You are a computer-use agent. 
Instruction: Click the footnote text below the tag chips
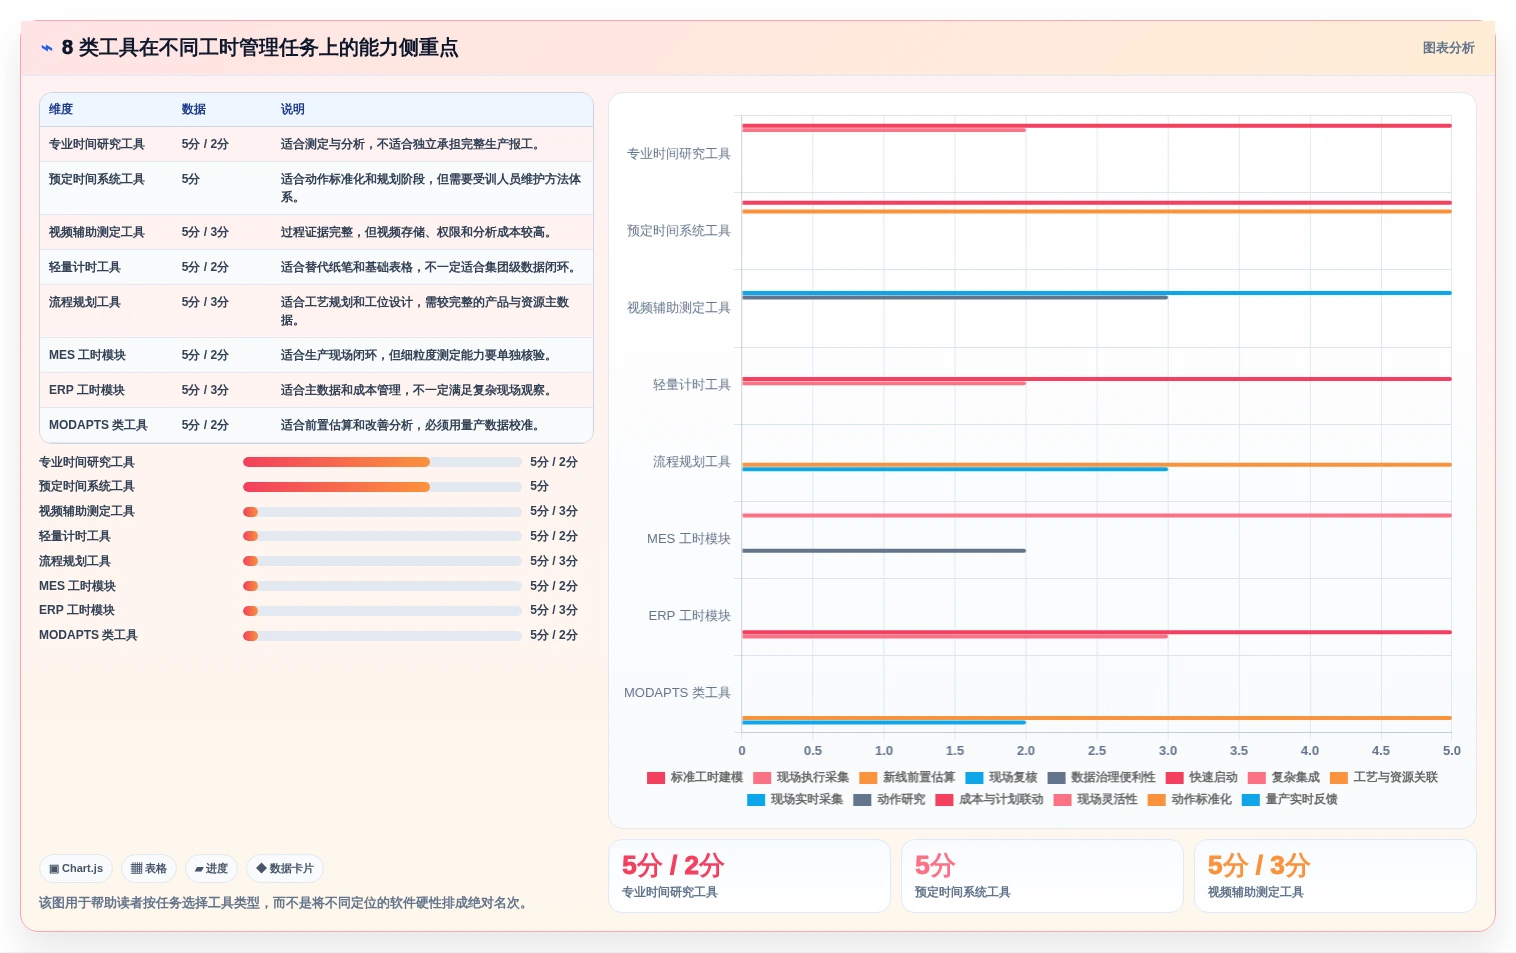[x=286, y=903]
